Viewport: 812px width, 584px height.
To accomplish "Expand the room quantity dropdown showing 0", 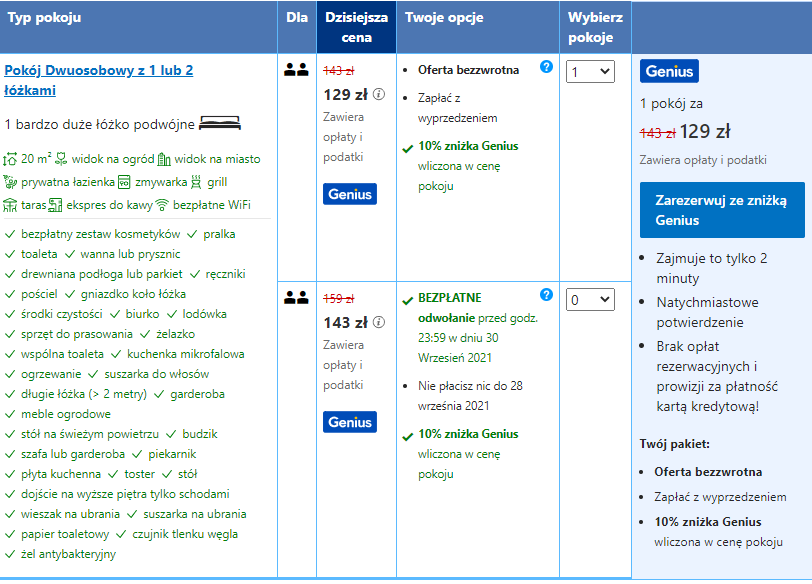I will point(590,299).
